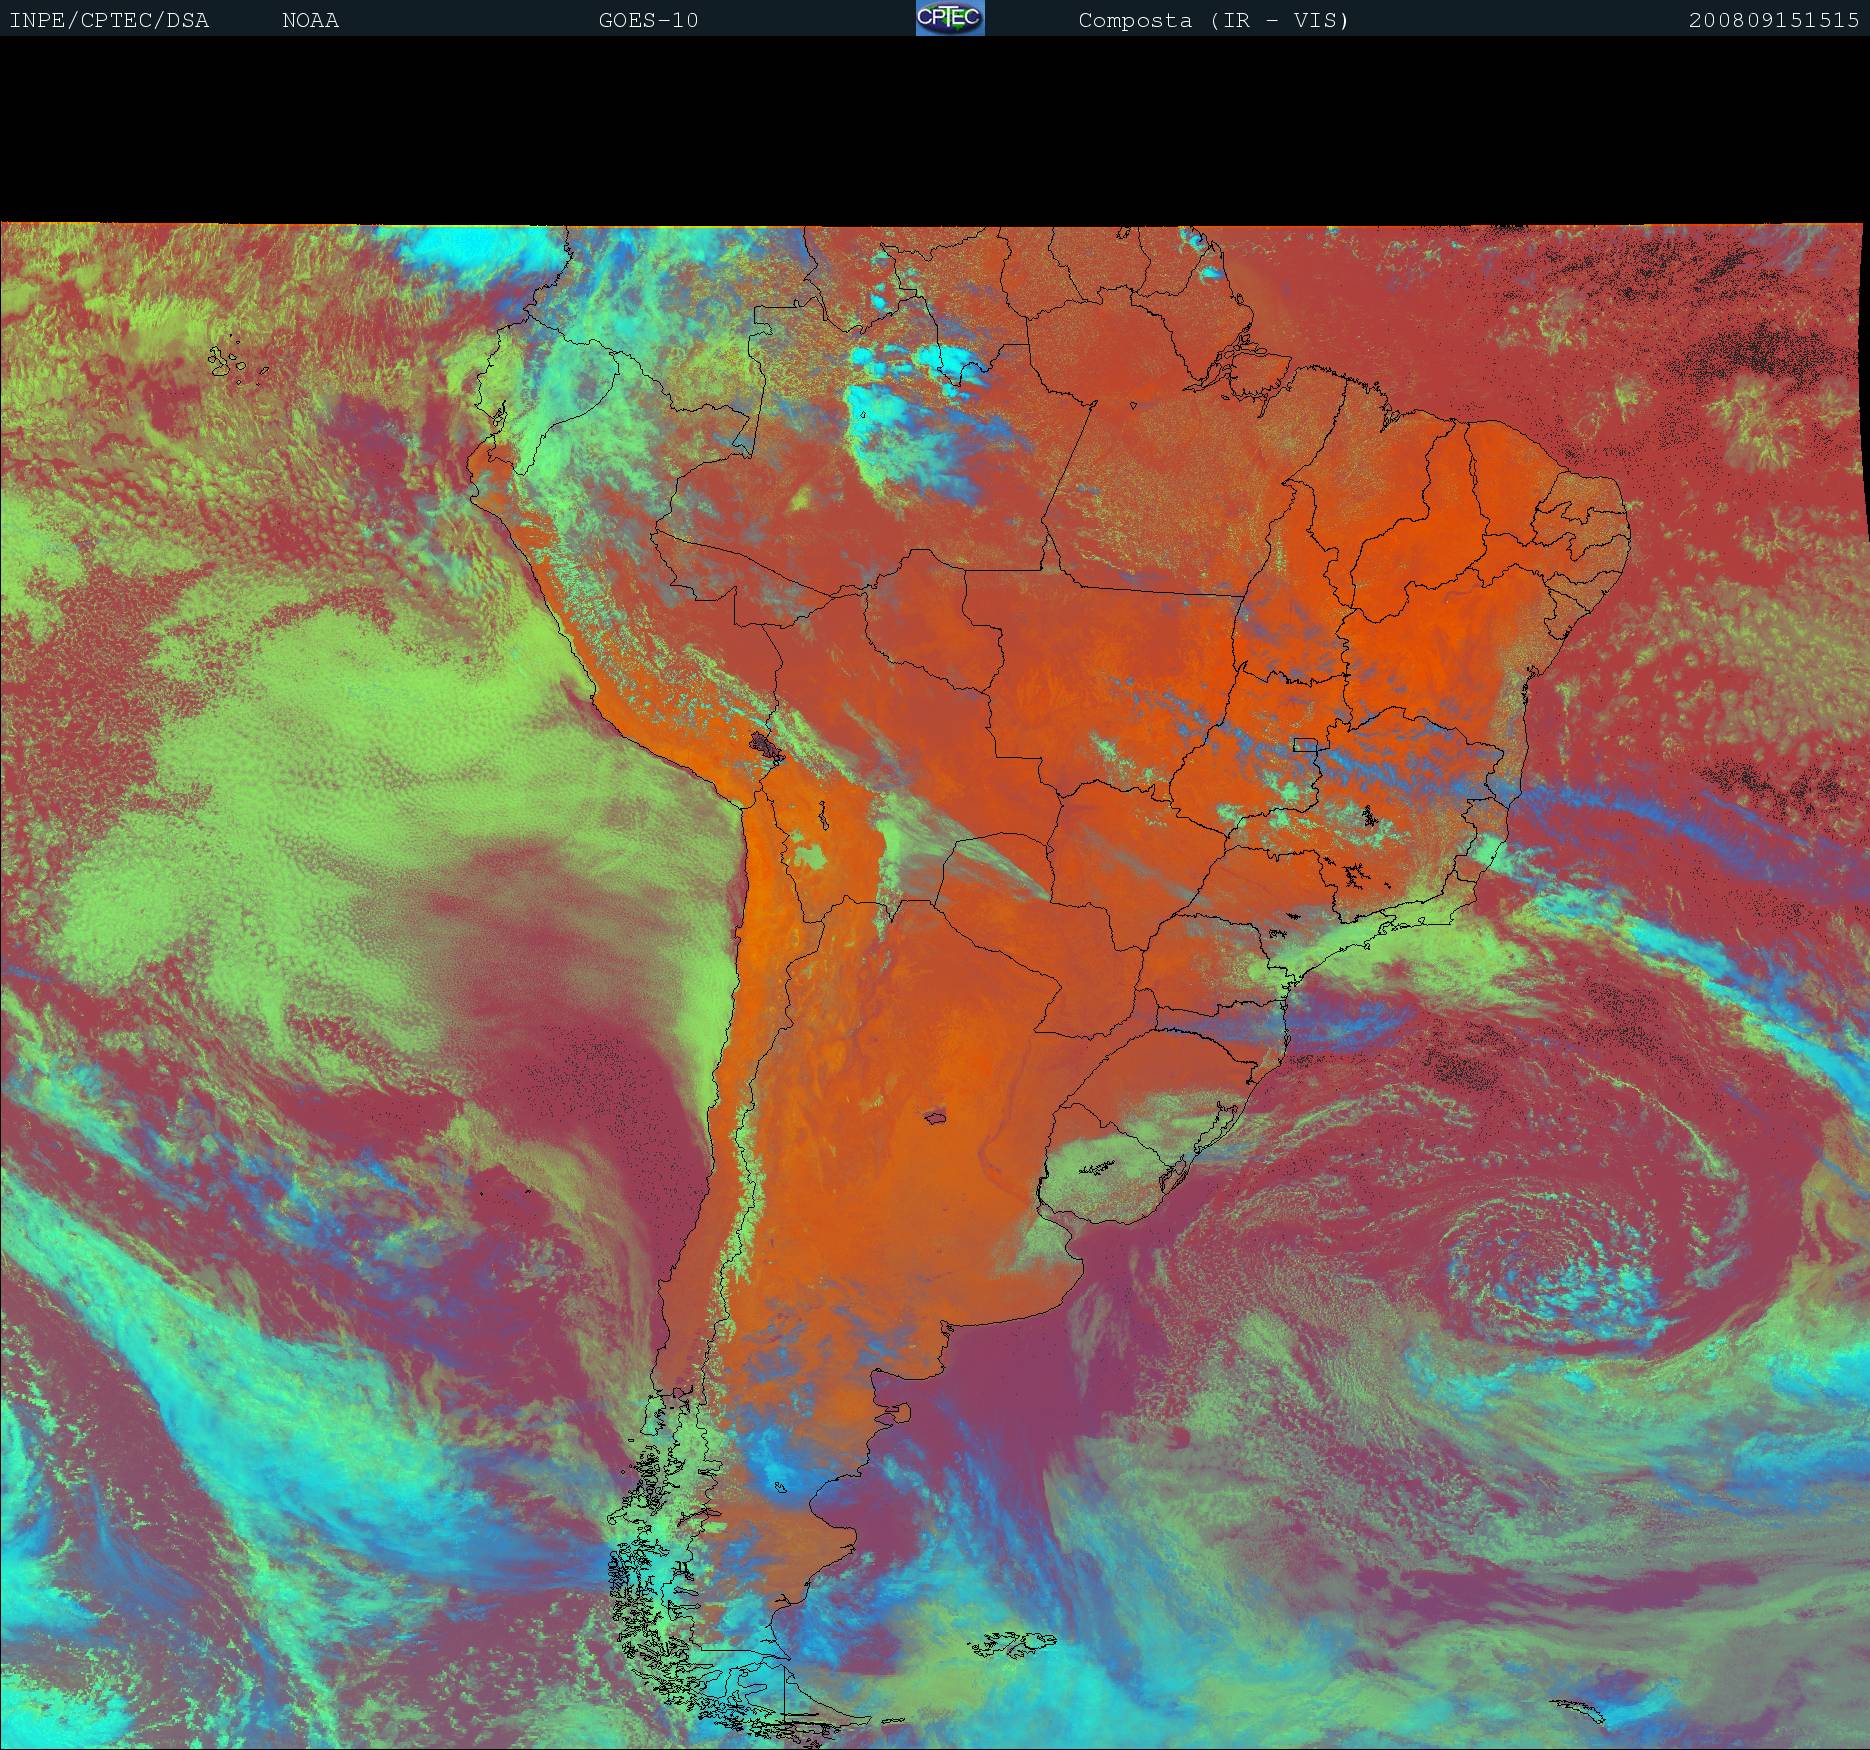Screen dimensions: 1870x1750
Task: Click the Composta (IR - VIS) title
Action: click(1213, 21)
